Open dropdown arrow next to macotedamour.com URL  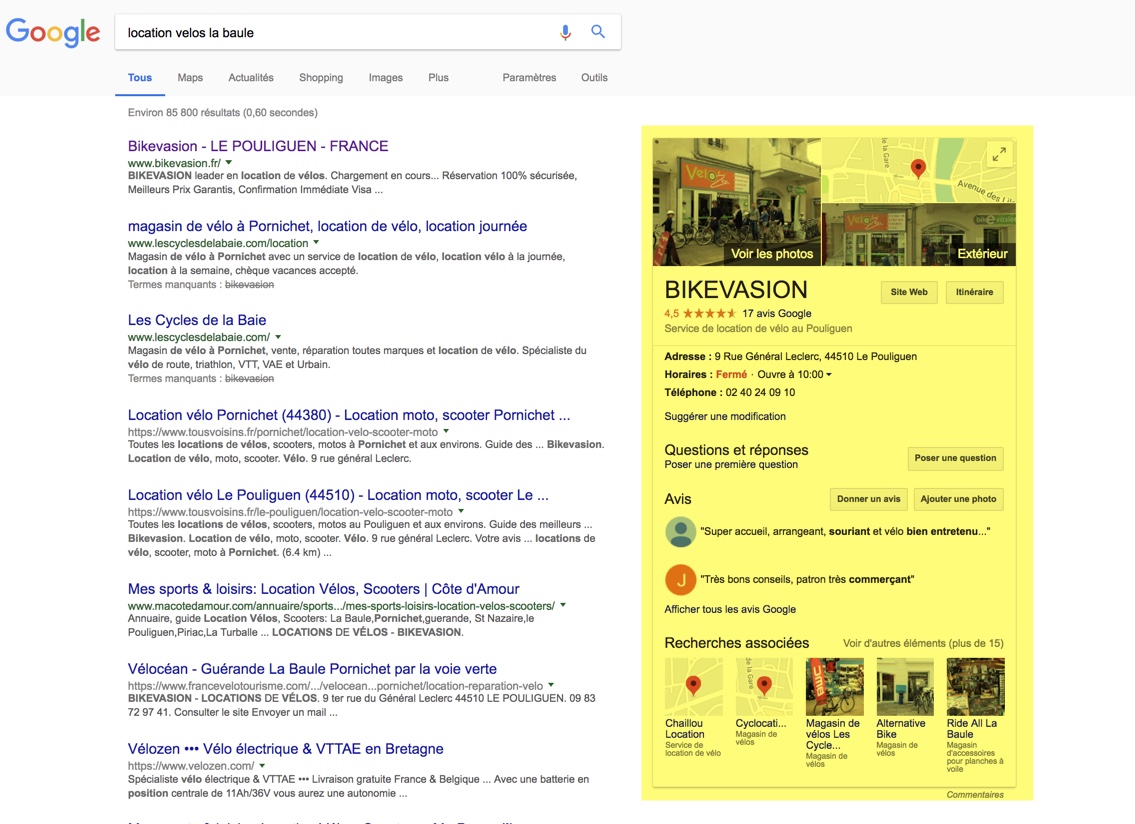pyautogui.click(x=563, y=605)
